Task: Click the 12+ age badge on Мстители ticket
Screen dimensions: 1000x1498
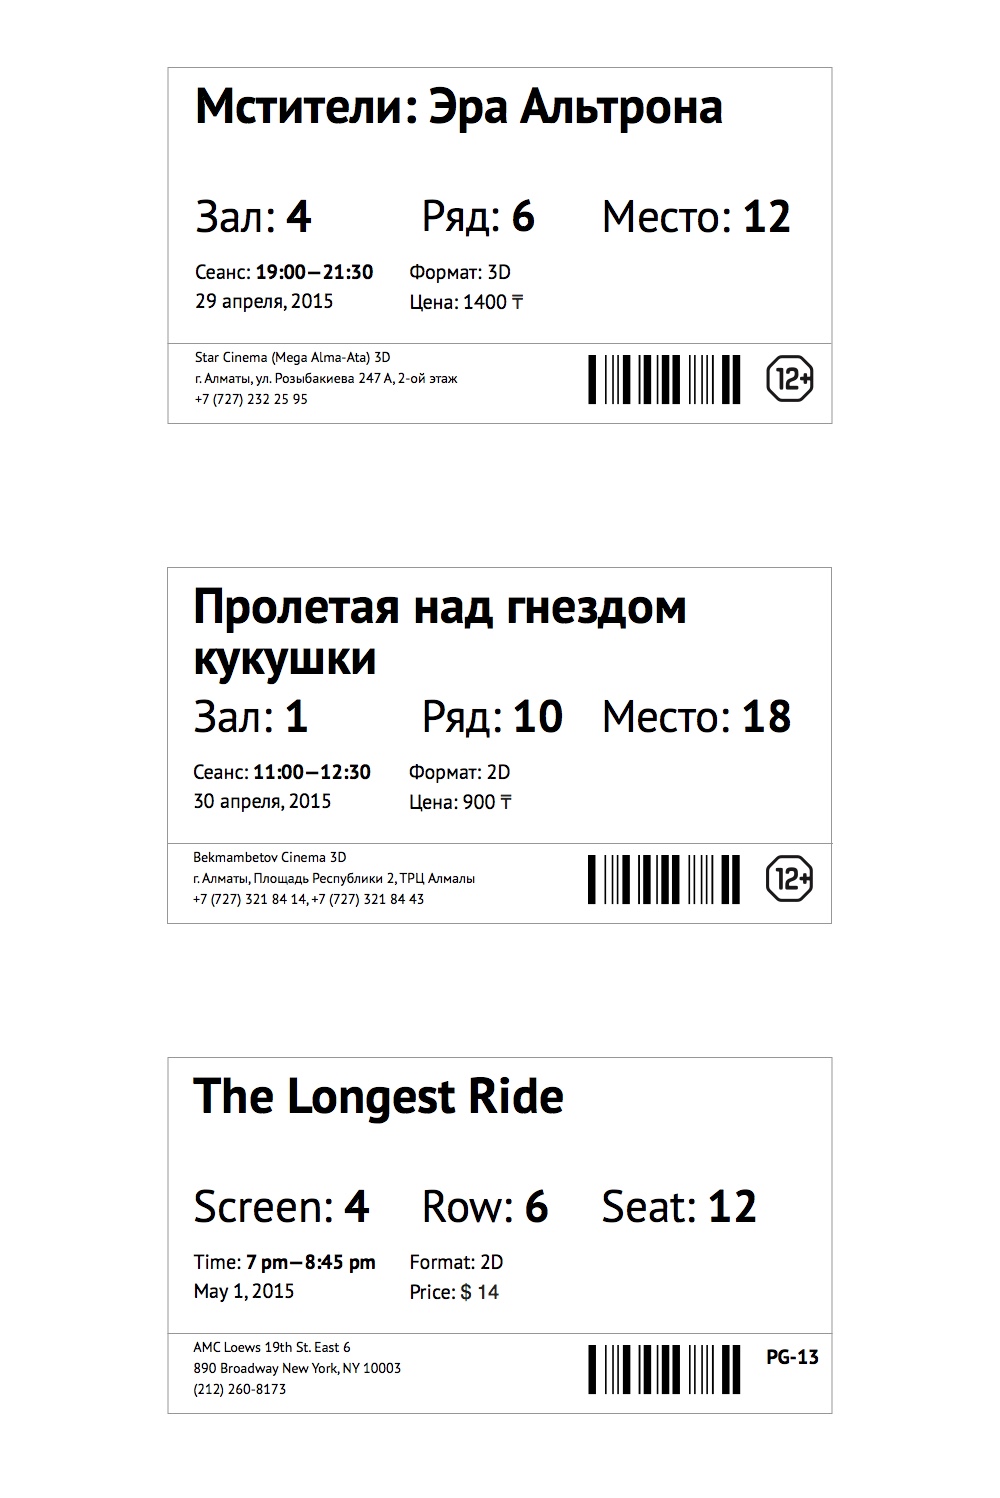Action: coord(789,379)
